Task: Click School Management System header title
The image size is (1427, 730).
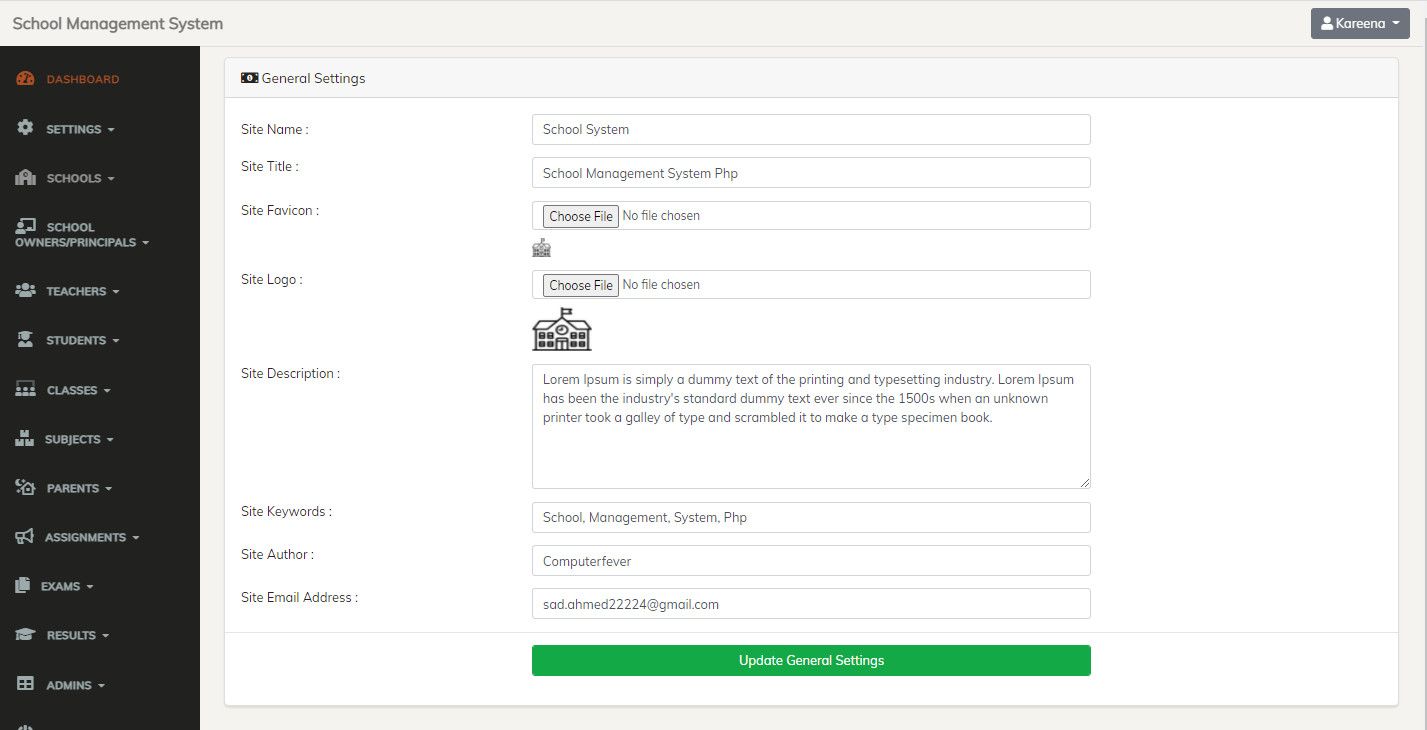Action: click(118, 23)
